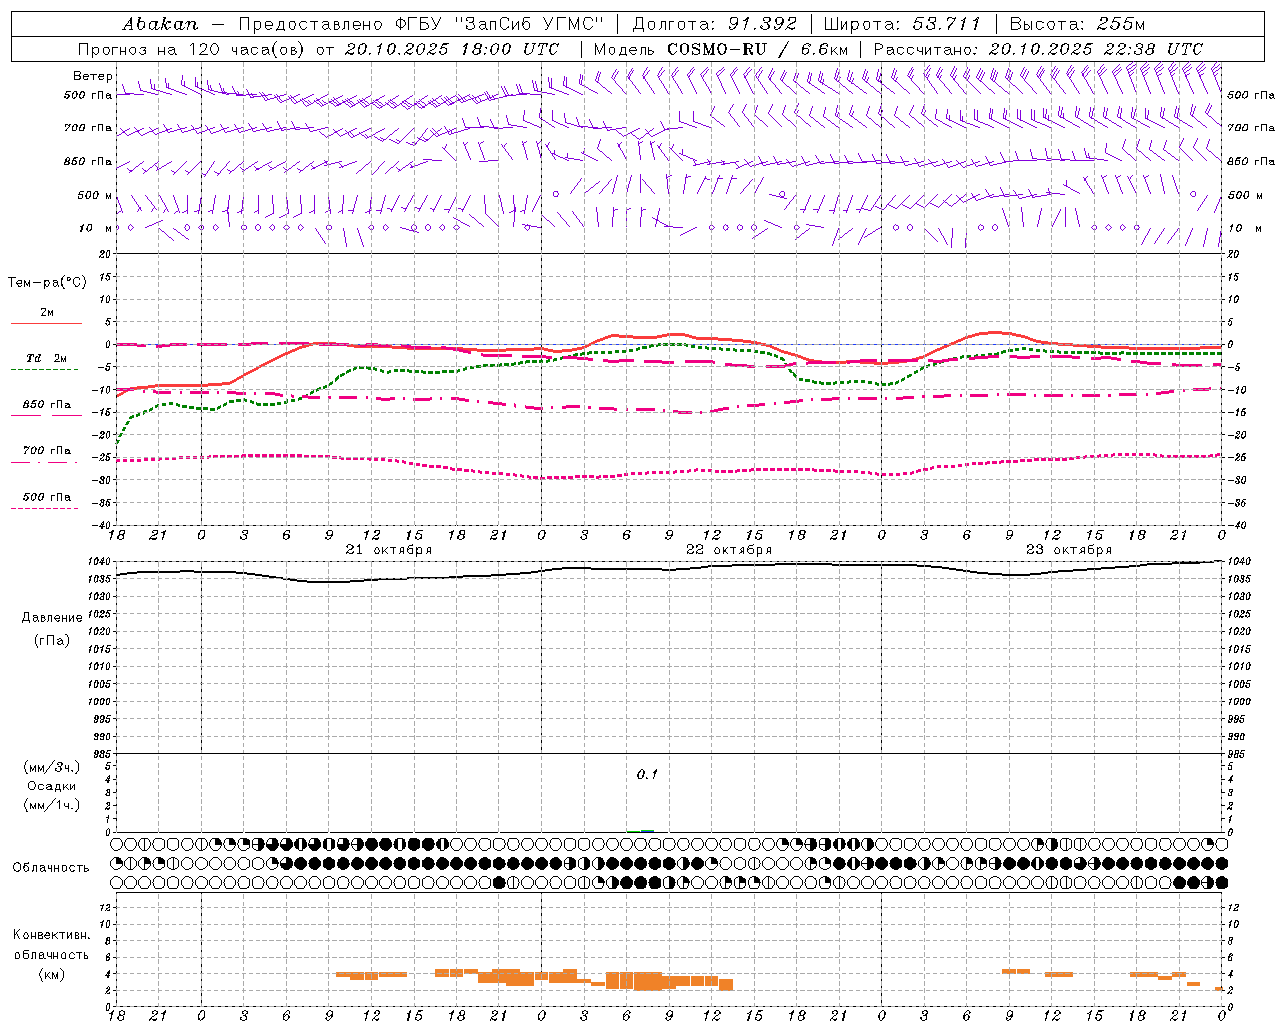Click the '23 октября' date label

tap(1069, 549)
